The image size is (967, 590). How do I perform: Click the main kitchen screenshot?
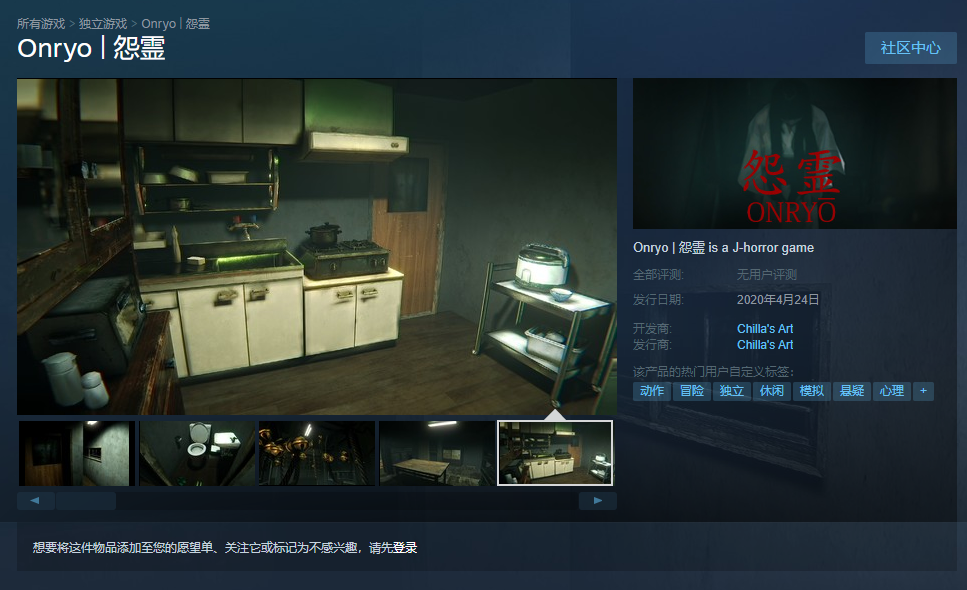(316, 246)
